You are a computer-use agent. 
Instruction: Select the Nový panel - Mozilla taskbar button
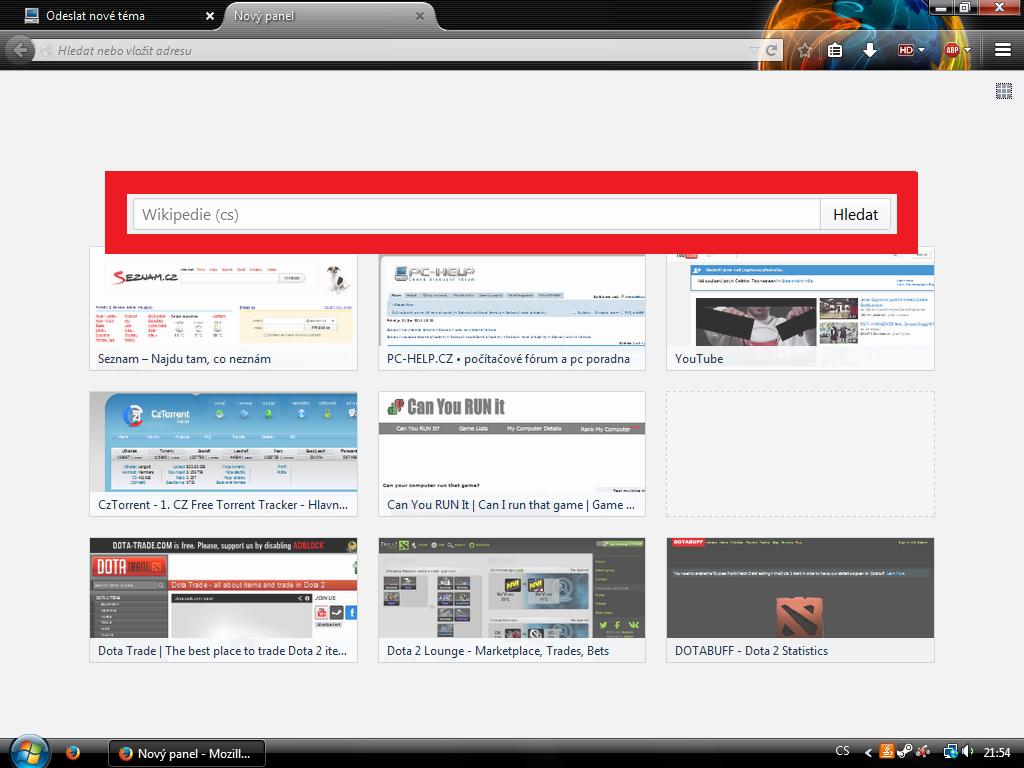[187, 753]
